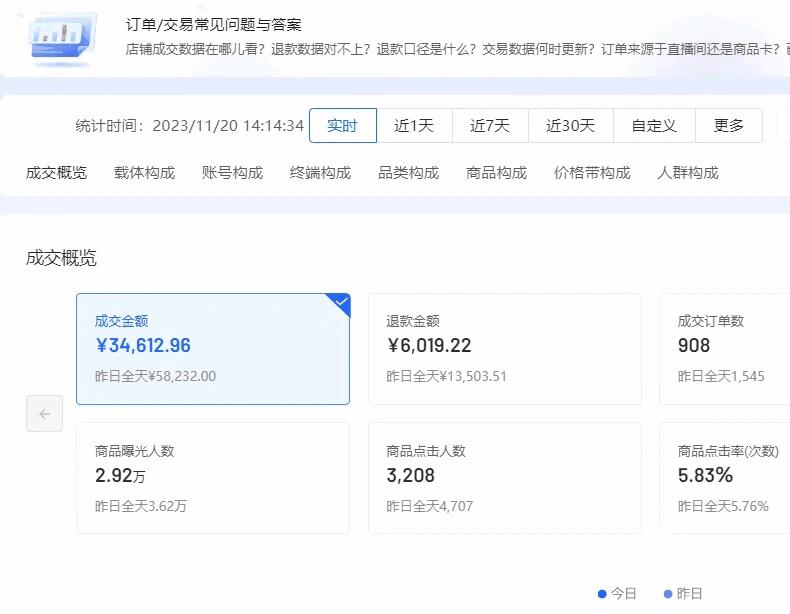Click the 5.83% click rate value
Viewport: 790px width, 614px height.
coord(705,475)
